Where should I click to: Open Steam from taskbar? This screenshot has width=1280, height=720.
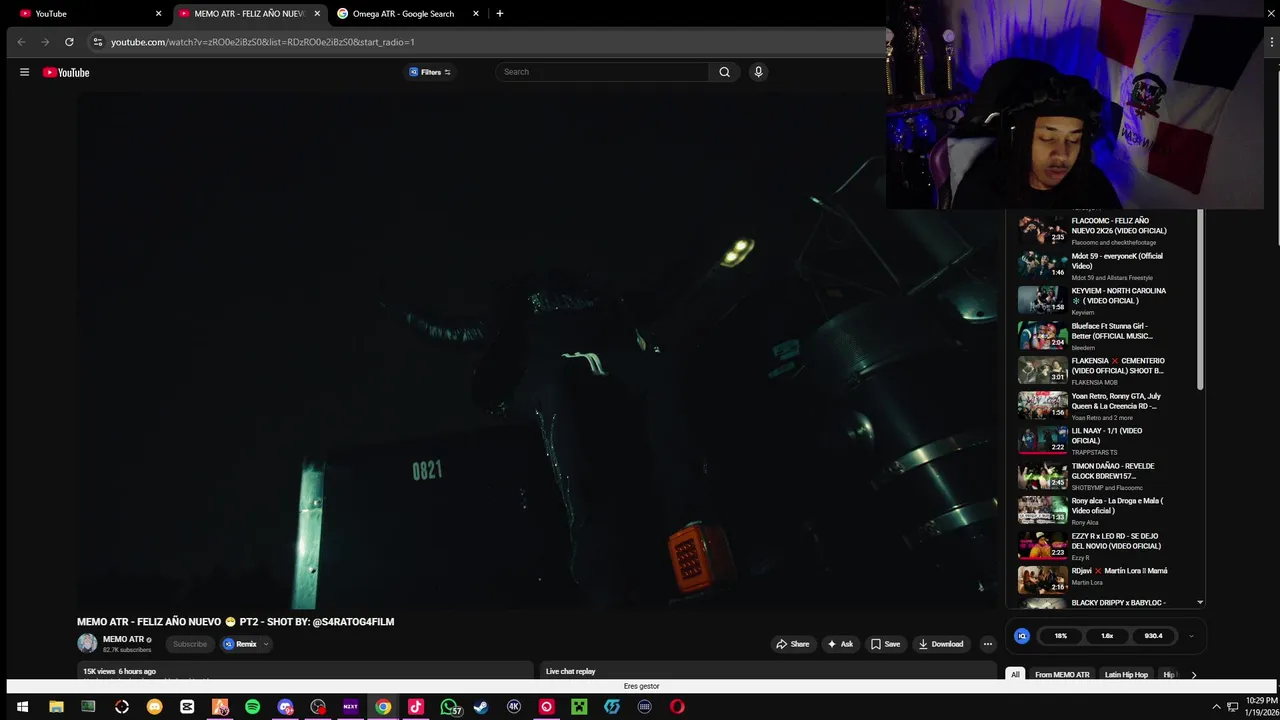[x=481, y=707]
